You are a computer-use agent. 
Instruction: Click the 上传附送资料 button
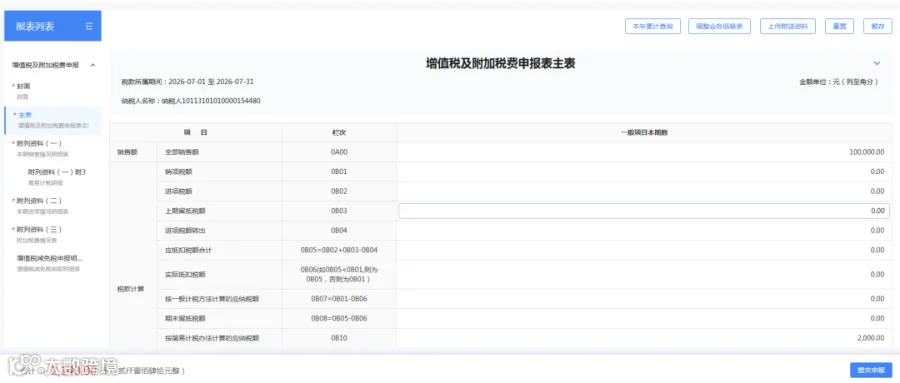(x=788, y=26)
